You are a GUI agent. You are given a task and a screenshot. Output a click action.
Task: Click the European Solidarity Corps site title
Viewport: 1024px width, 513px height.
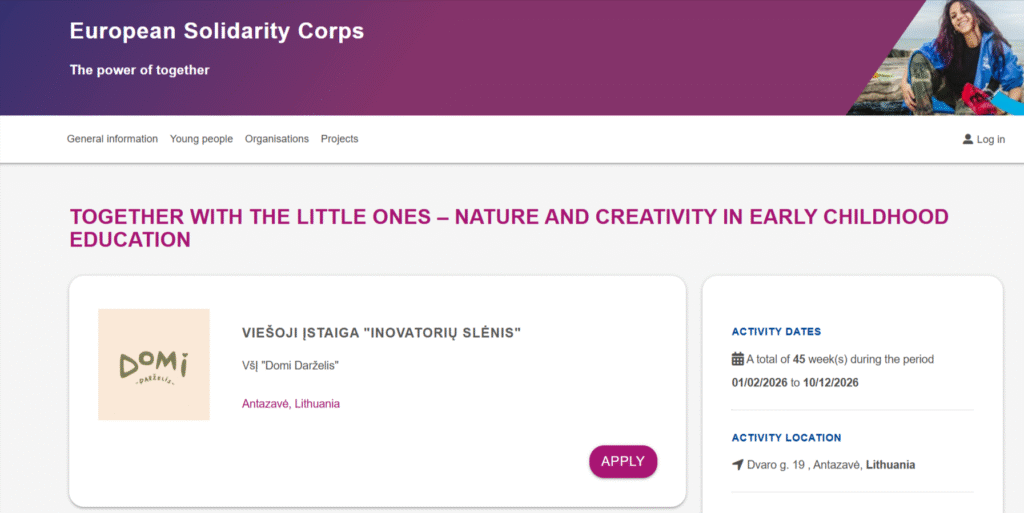tap(217, 31)
